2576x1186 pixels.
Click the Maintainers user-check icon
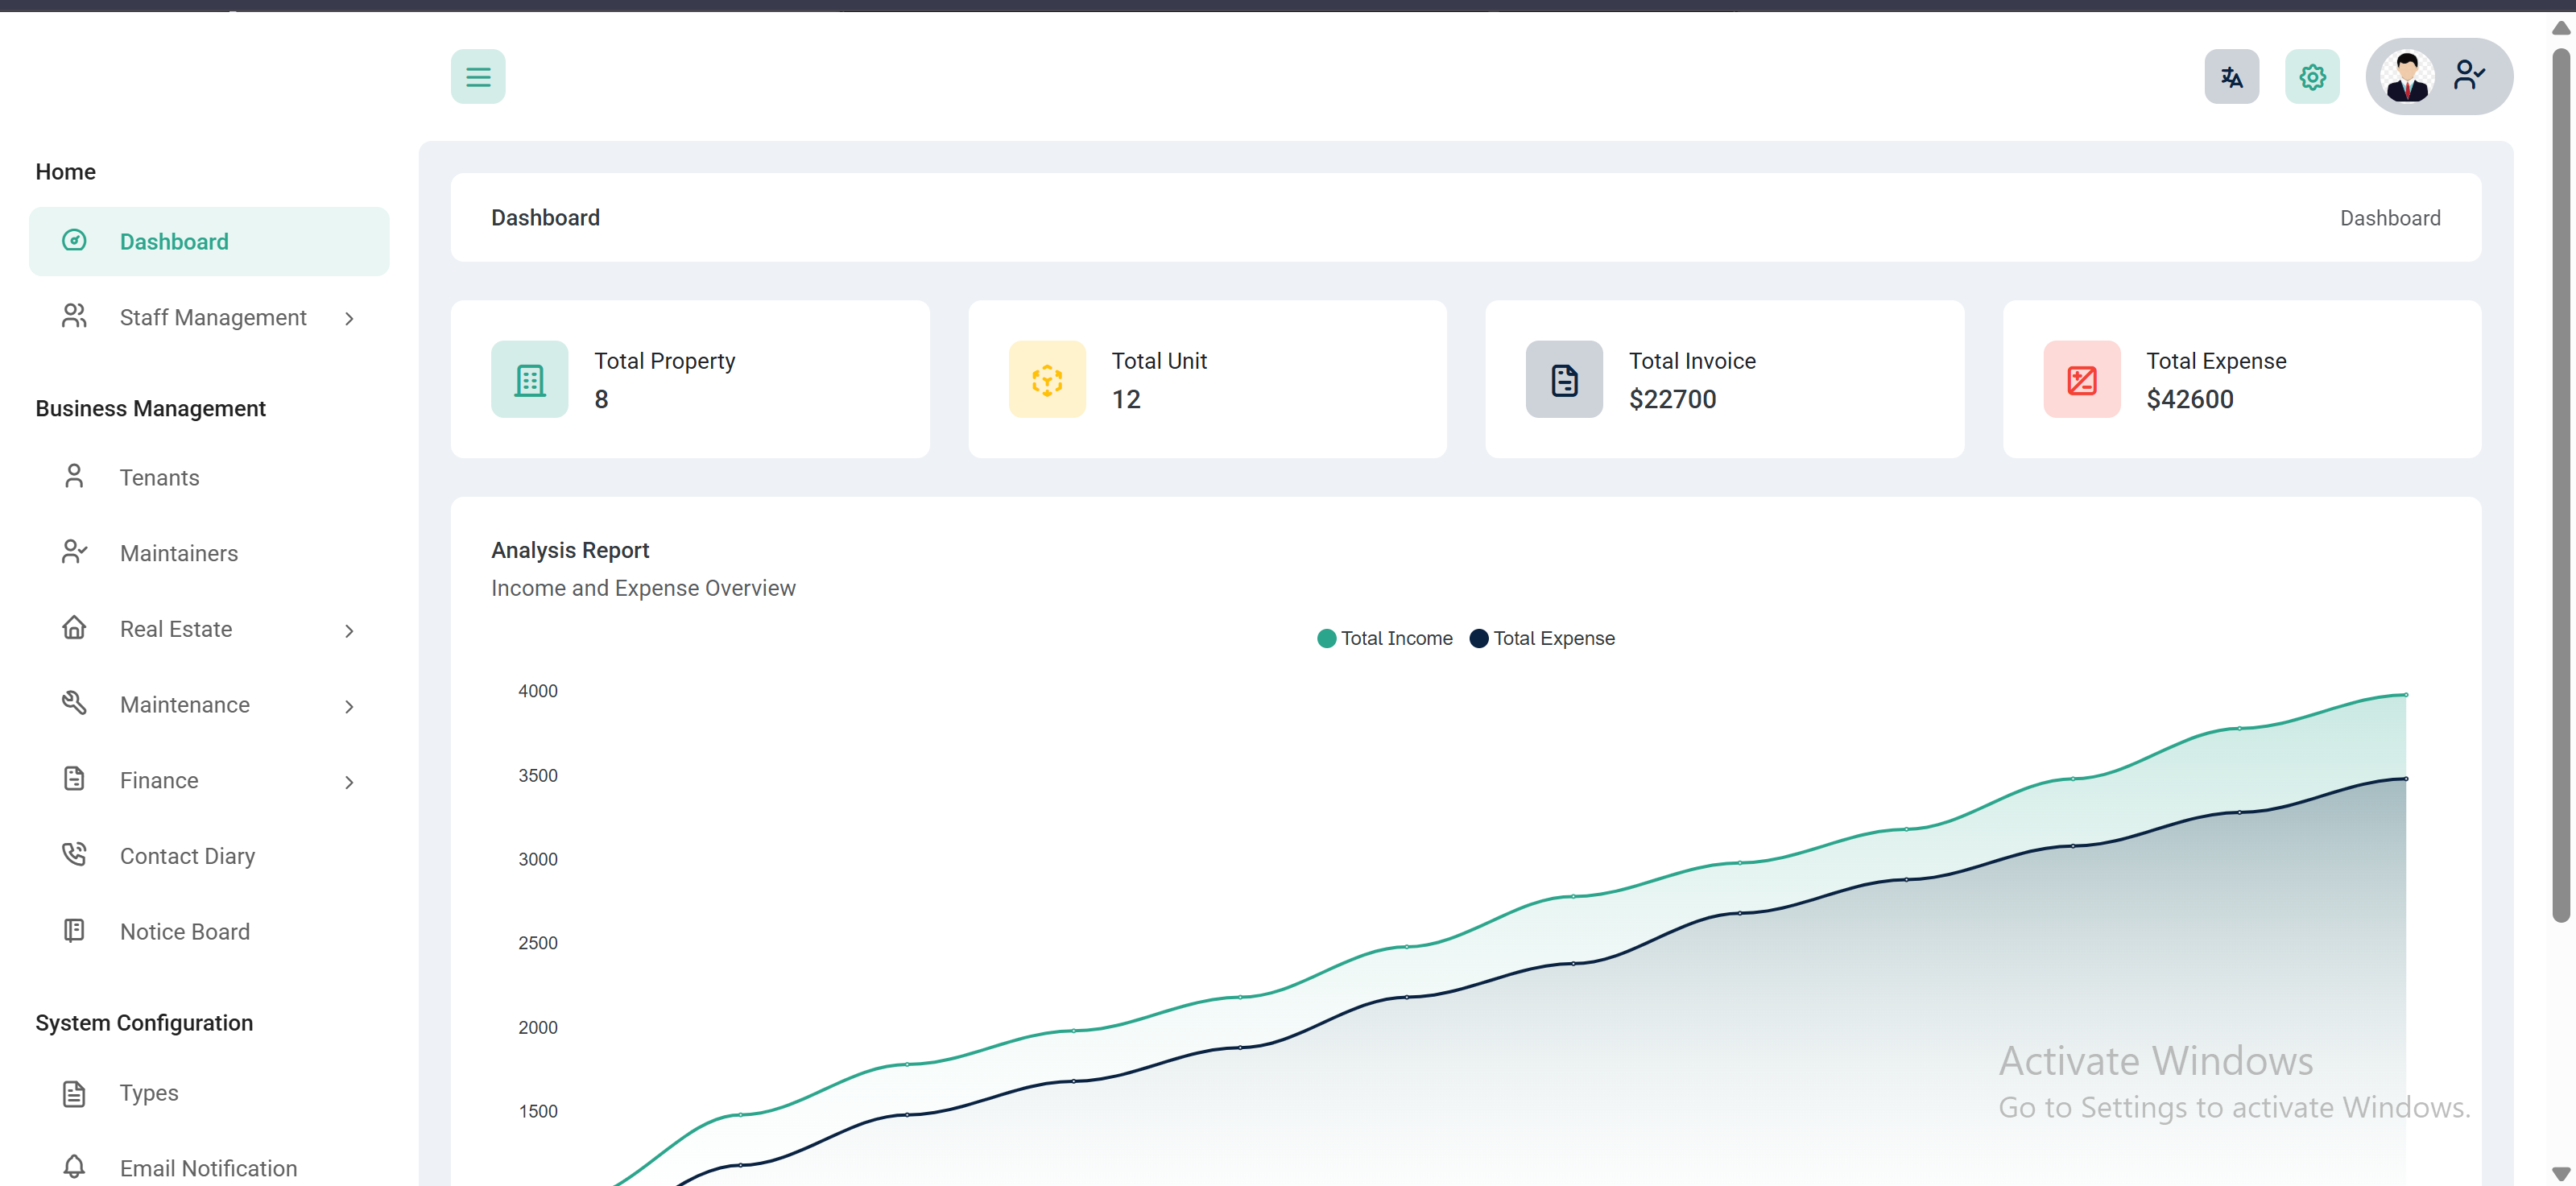74,552
